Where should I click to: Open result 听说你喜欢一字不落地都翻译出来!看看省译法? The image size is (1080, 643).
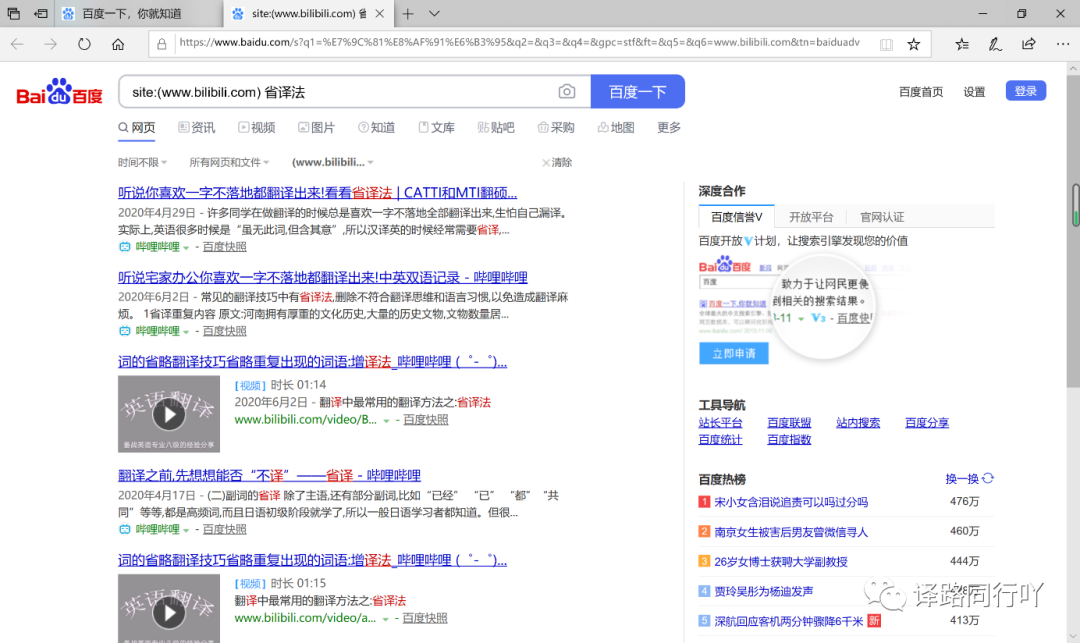[318, 193]
